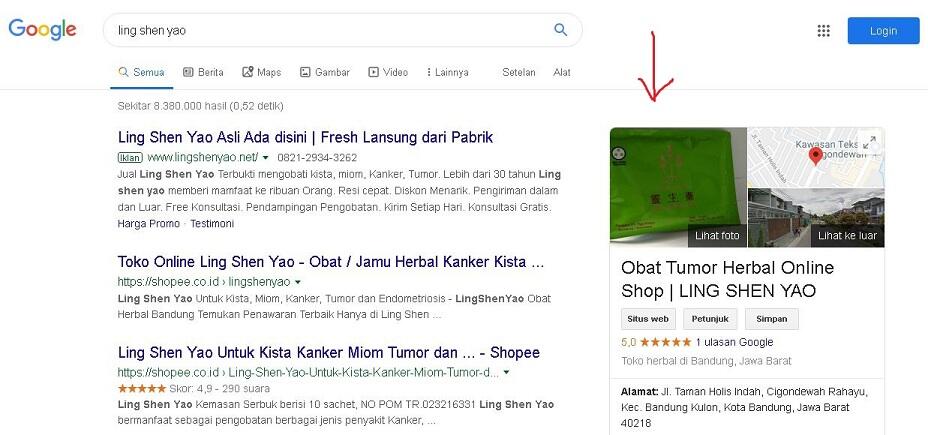Click the 'Toko herbal di Bandung, Jawa Barat' text
Viewport: 928px width, 435px height.
click(x=706, y=361)
